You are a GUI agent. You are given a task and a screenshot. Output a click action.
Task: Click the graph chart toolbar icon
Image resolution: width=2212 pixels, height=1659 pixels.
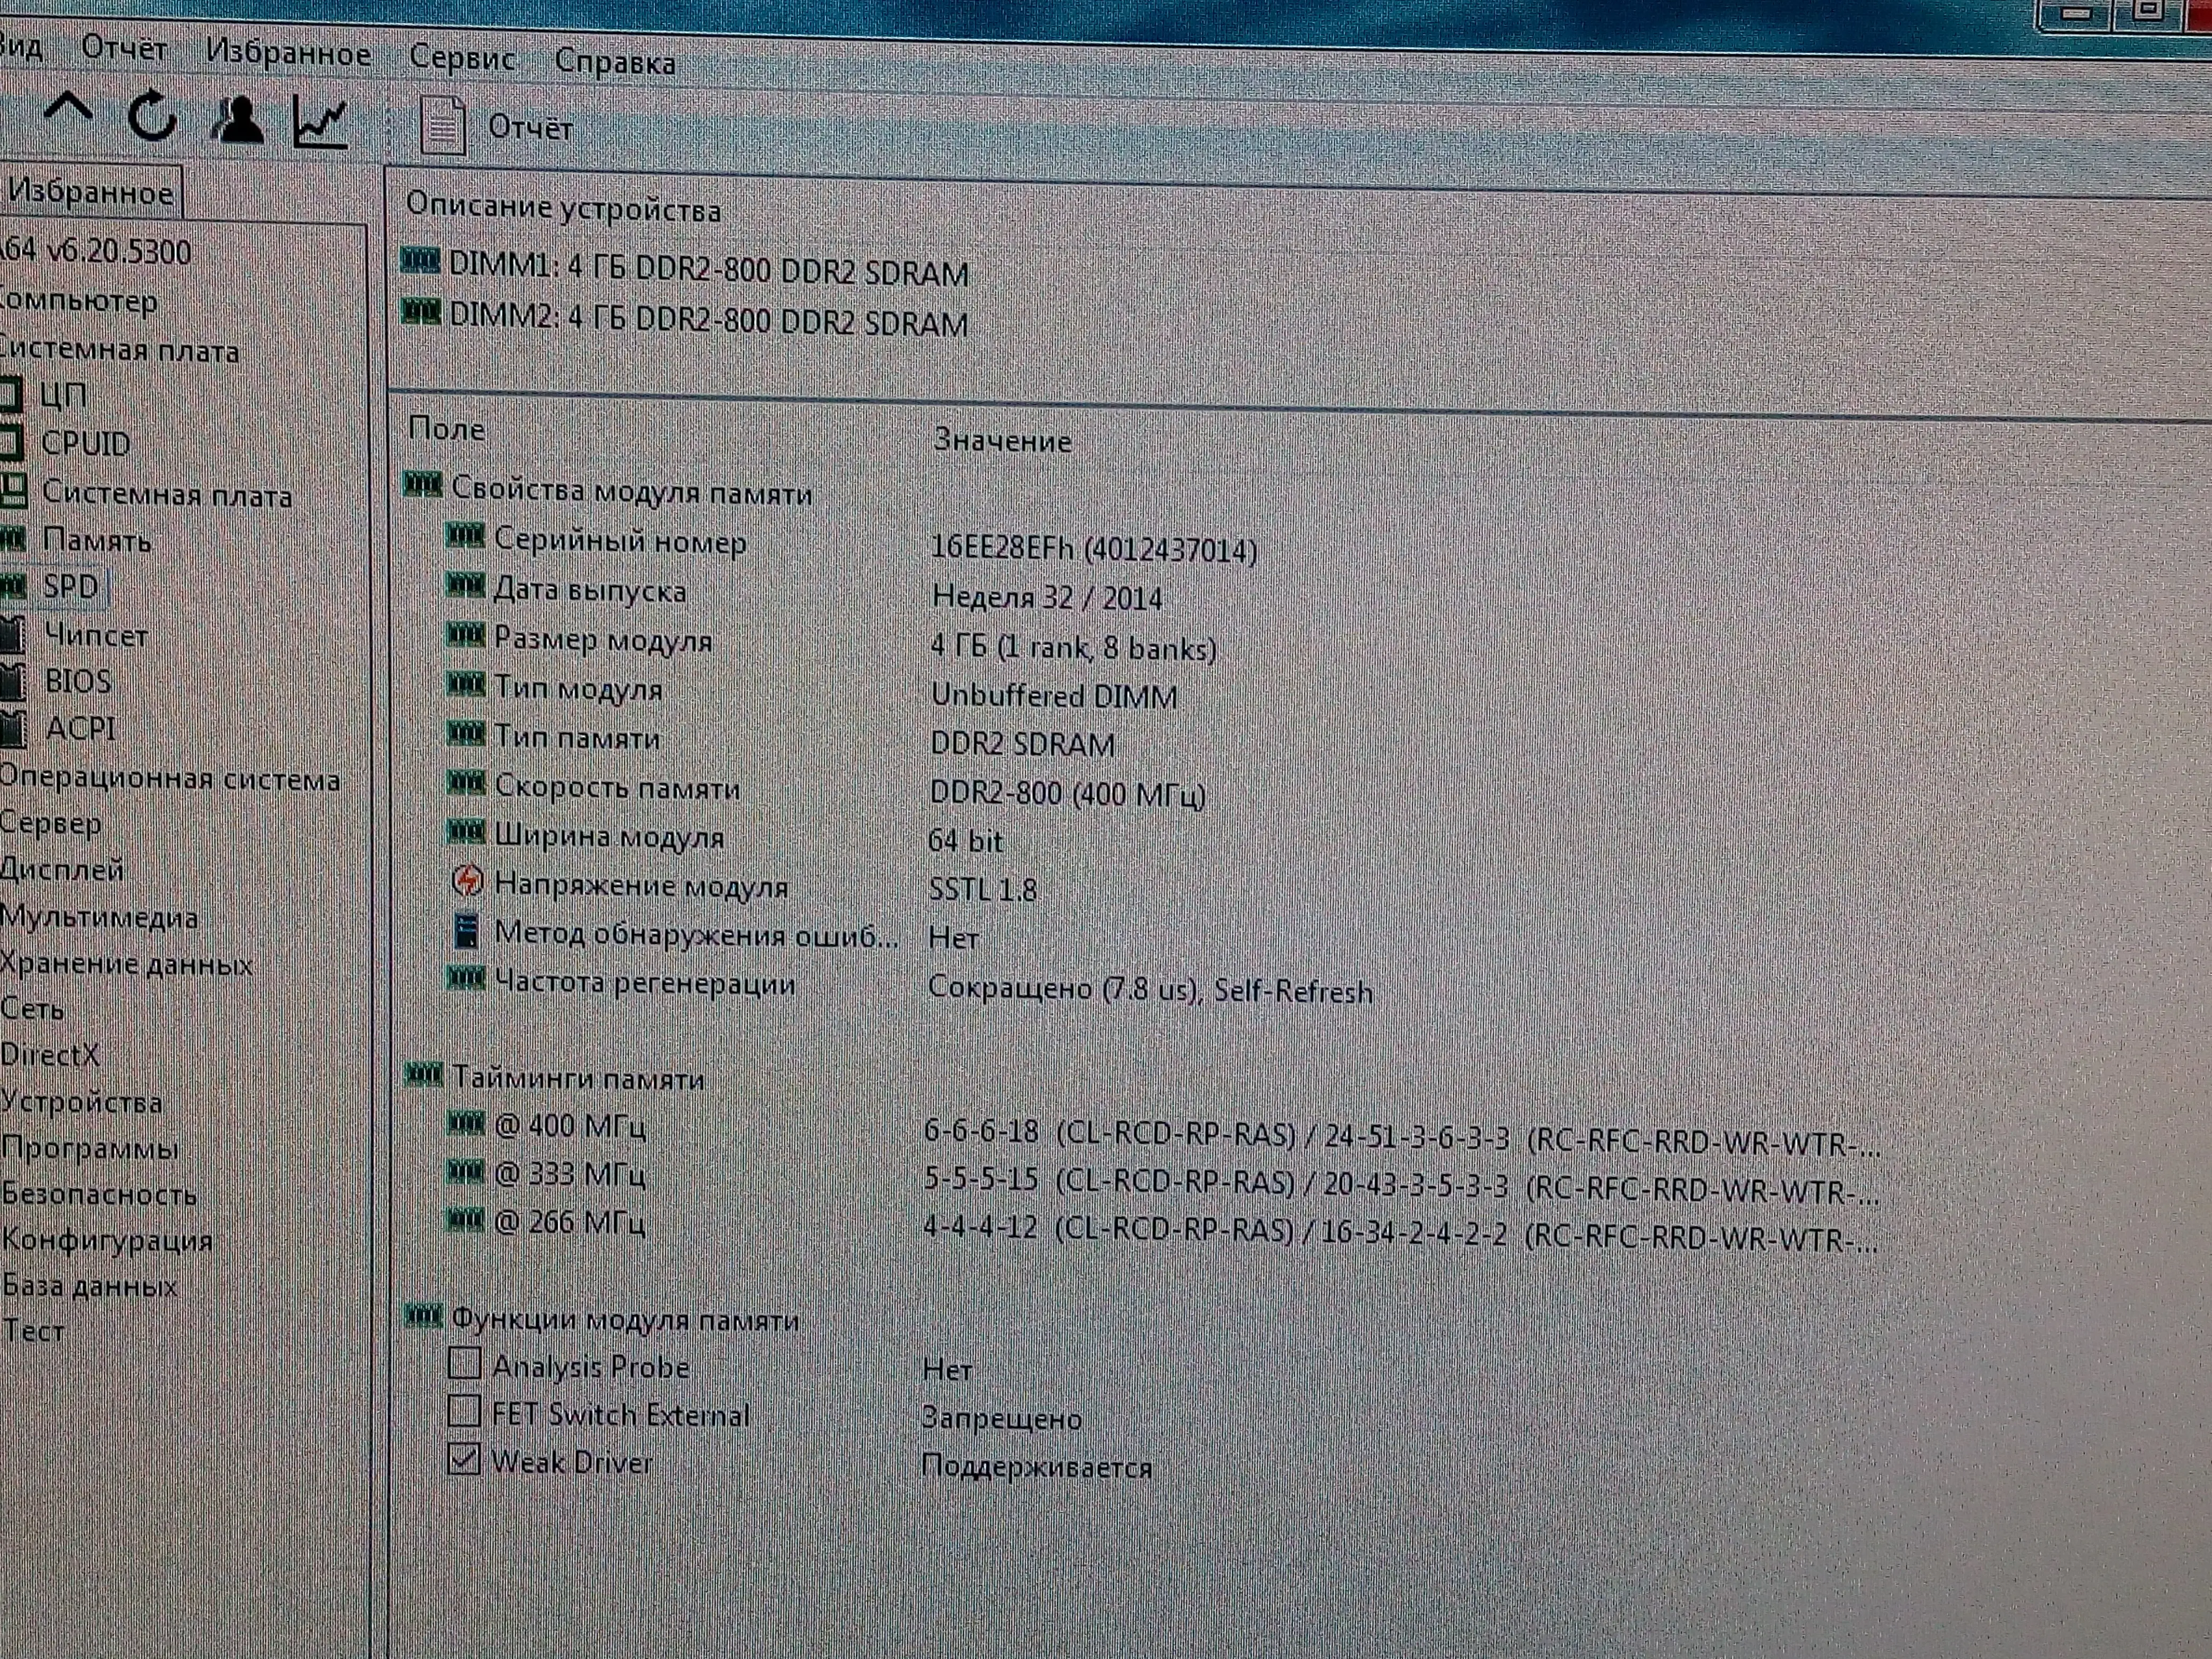tap(320, 123)
